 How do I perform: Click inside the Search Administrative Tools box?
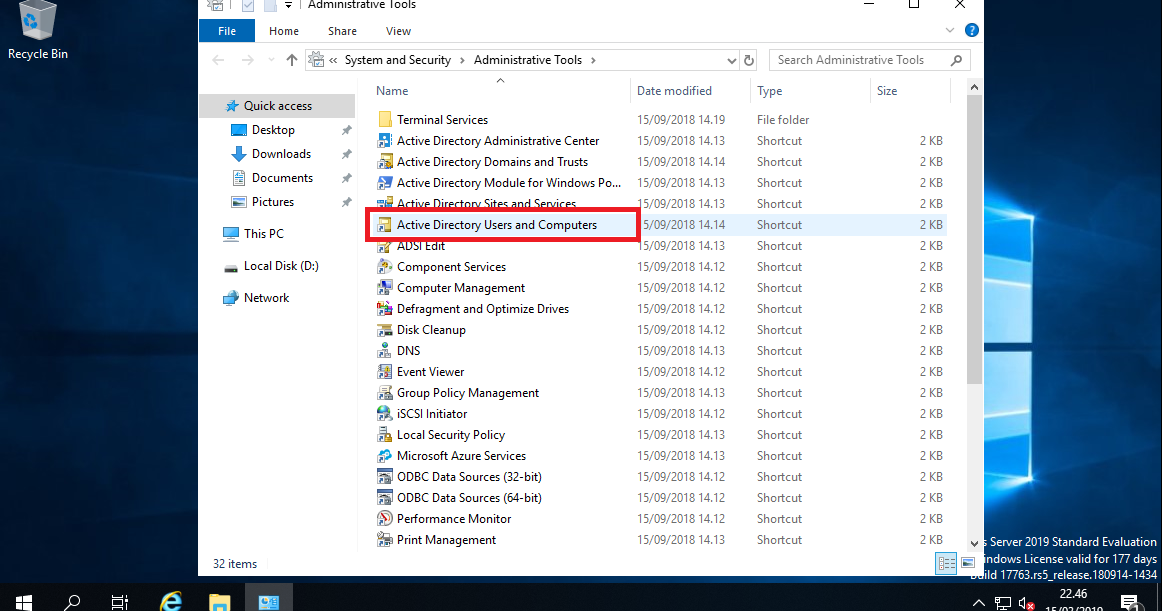tap(860, 59)
